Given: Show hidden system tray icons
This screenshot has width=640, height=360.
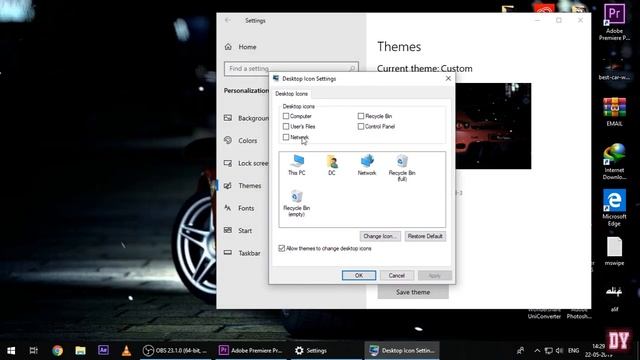Looking at the screenshot, I should pos(537,351).
